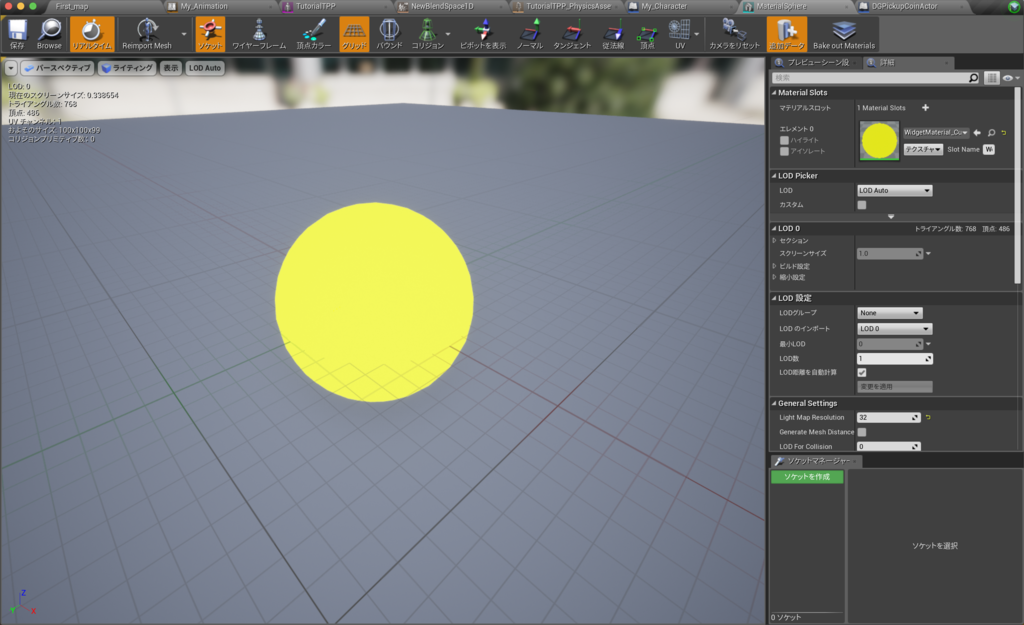
Task: Open the LODグループ None dropdown
Action: (x=889, y=313)
